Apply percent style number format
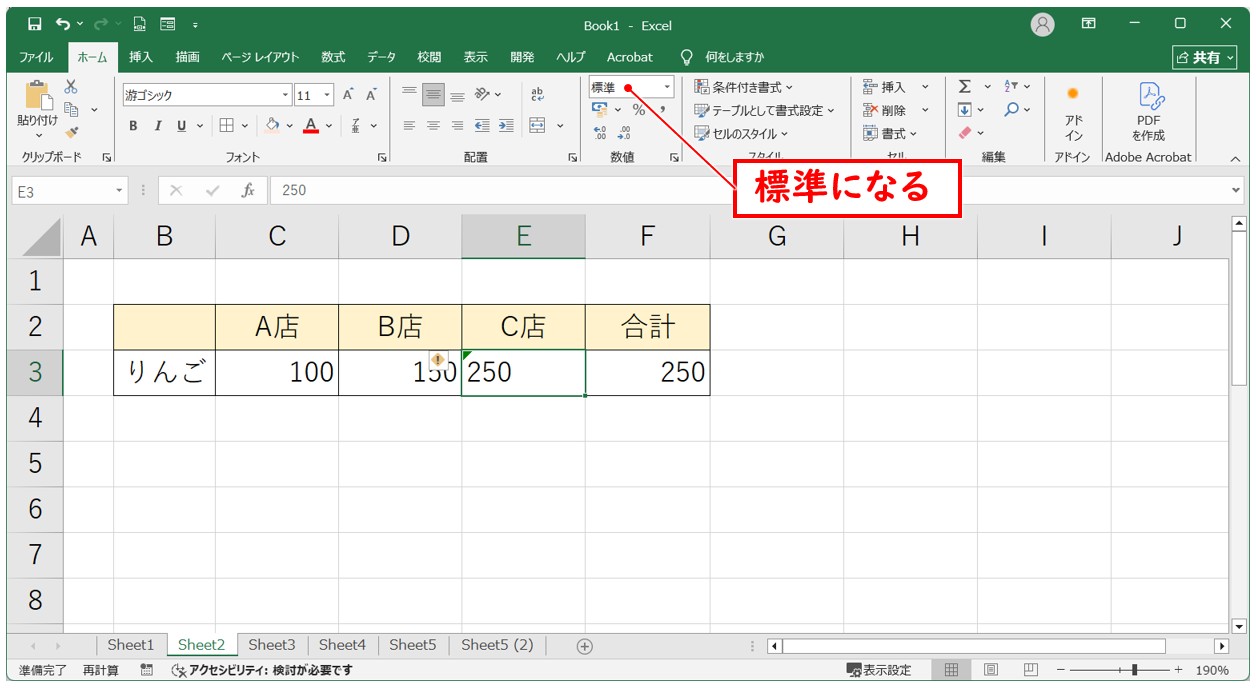This screenshot has height=688, width=1256. (x=638, y=110)
